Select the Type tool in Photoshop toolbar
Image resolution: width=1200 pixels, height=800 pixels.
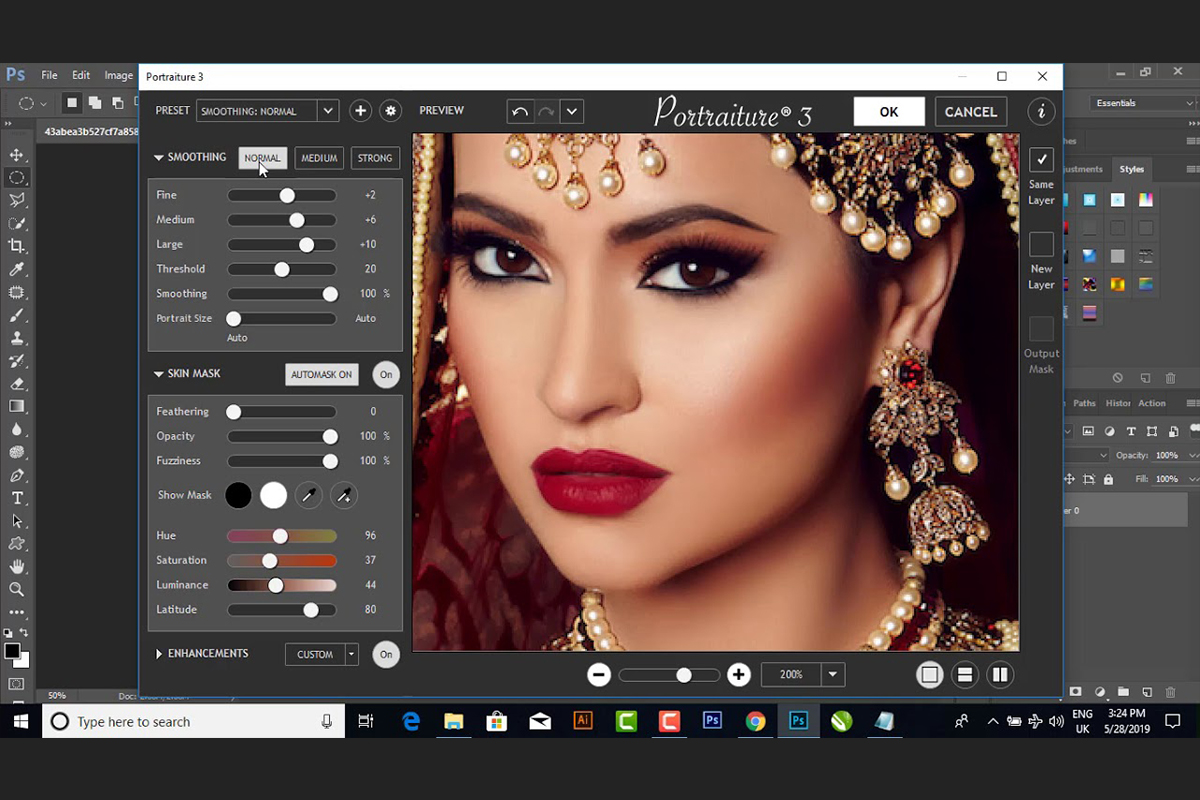(x=17, y=498)
